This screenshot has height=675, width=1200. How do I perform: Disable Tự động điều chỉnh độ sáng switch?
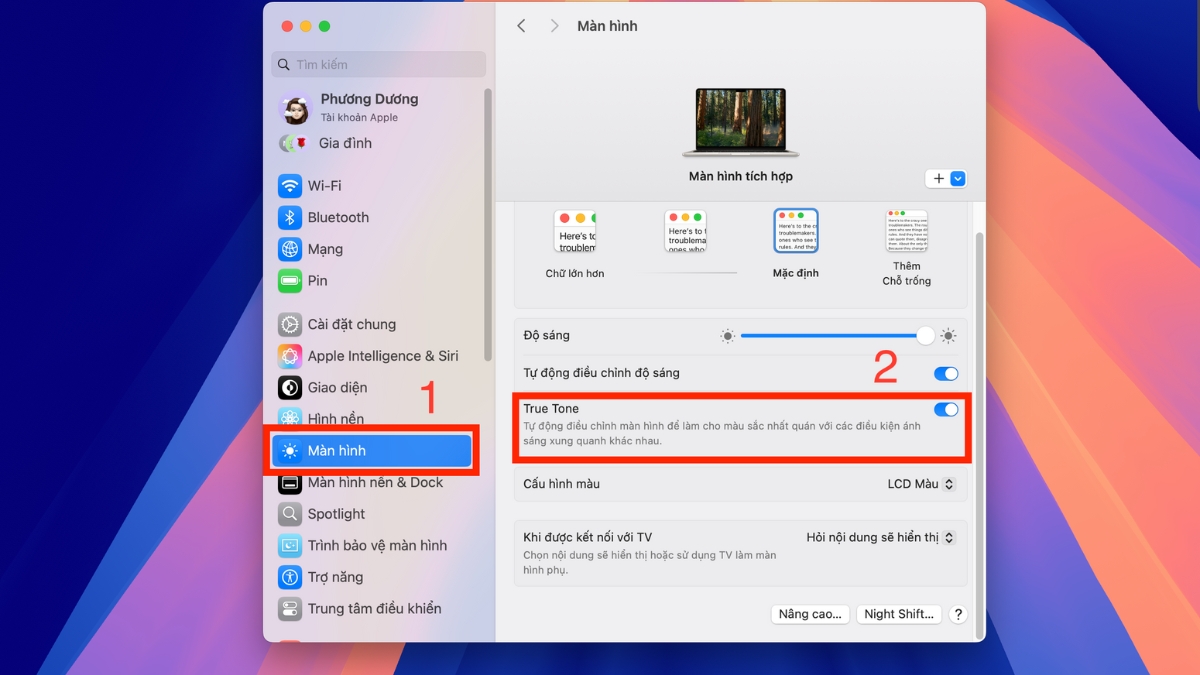(945, 374)
